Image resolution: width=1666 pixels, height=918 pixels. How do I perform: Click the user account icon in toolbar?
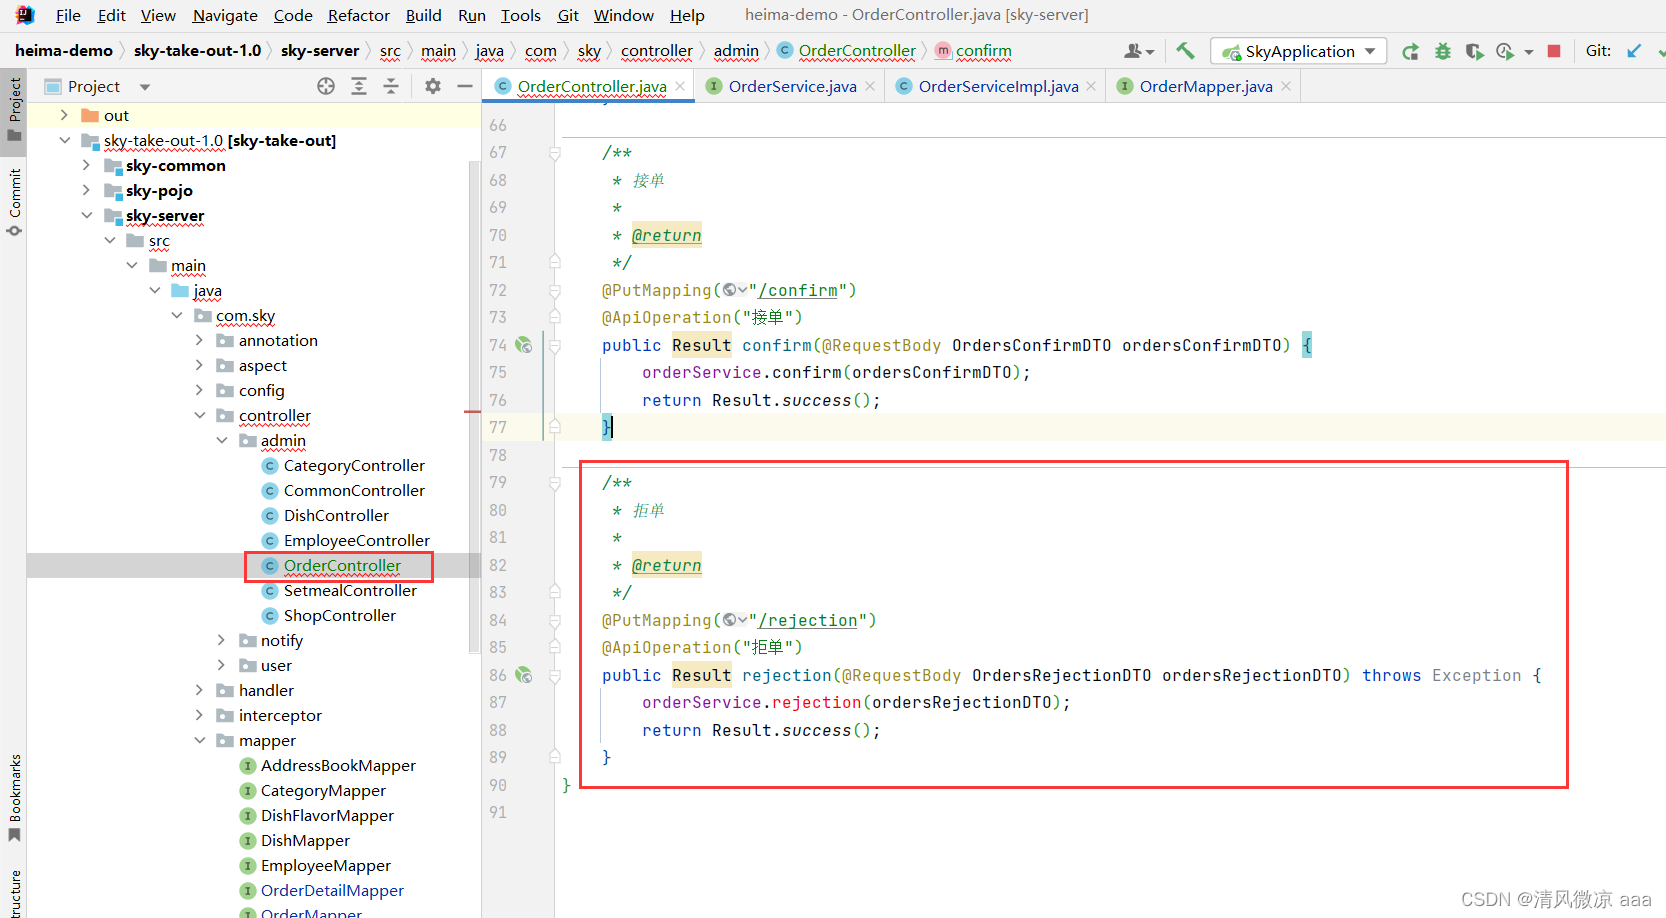click(1134, 51)
